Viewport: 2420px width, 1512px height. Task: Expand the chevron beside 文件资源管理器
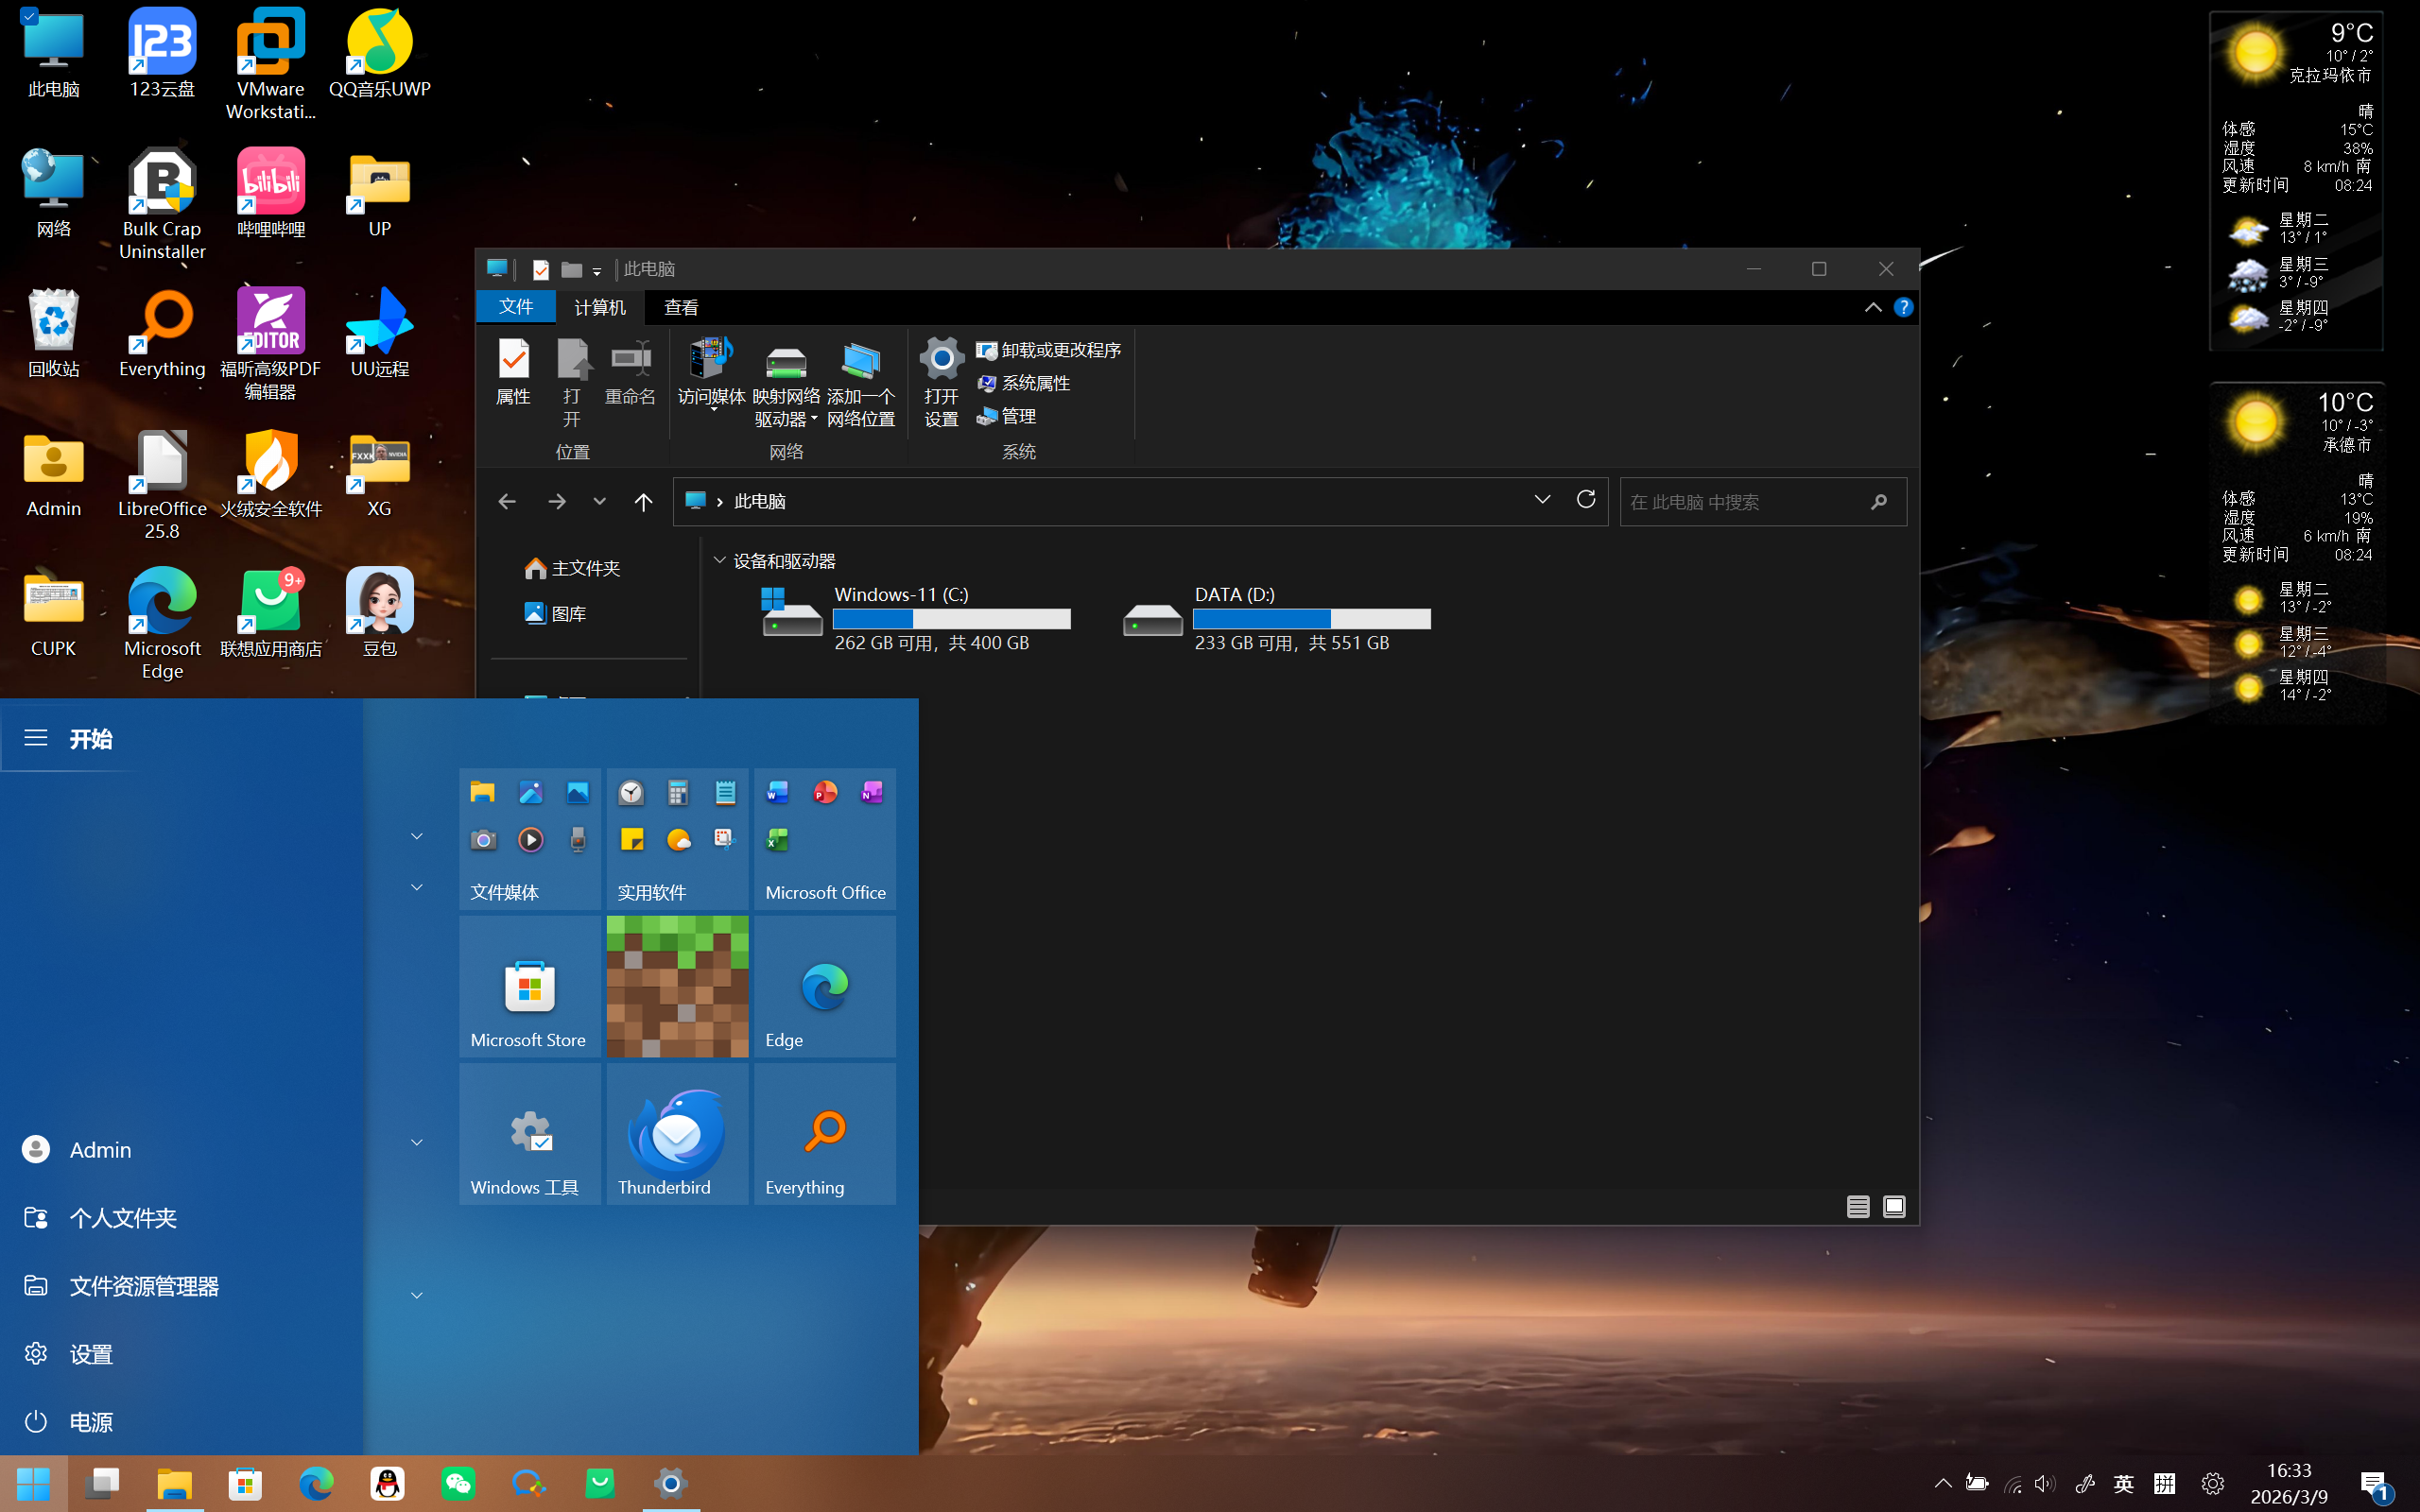pyautogui.click(x=417, y=1295)
